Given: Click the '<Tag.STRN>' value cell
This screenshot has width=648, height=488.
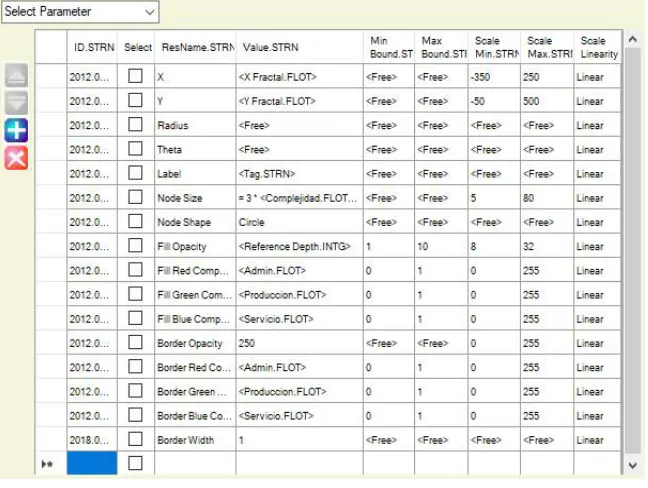Looking at the screenshot, I should (300, 174).
